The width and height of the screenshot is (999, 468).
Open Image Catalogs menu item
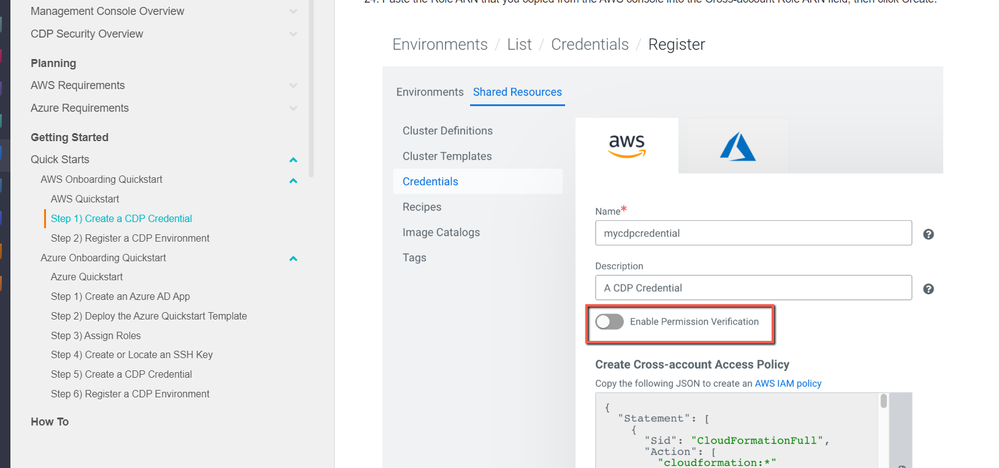pyautogui.click(x=441, y=232)
